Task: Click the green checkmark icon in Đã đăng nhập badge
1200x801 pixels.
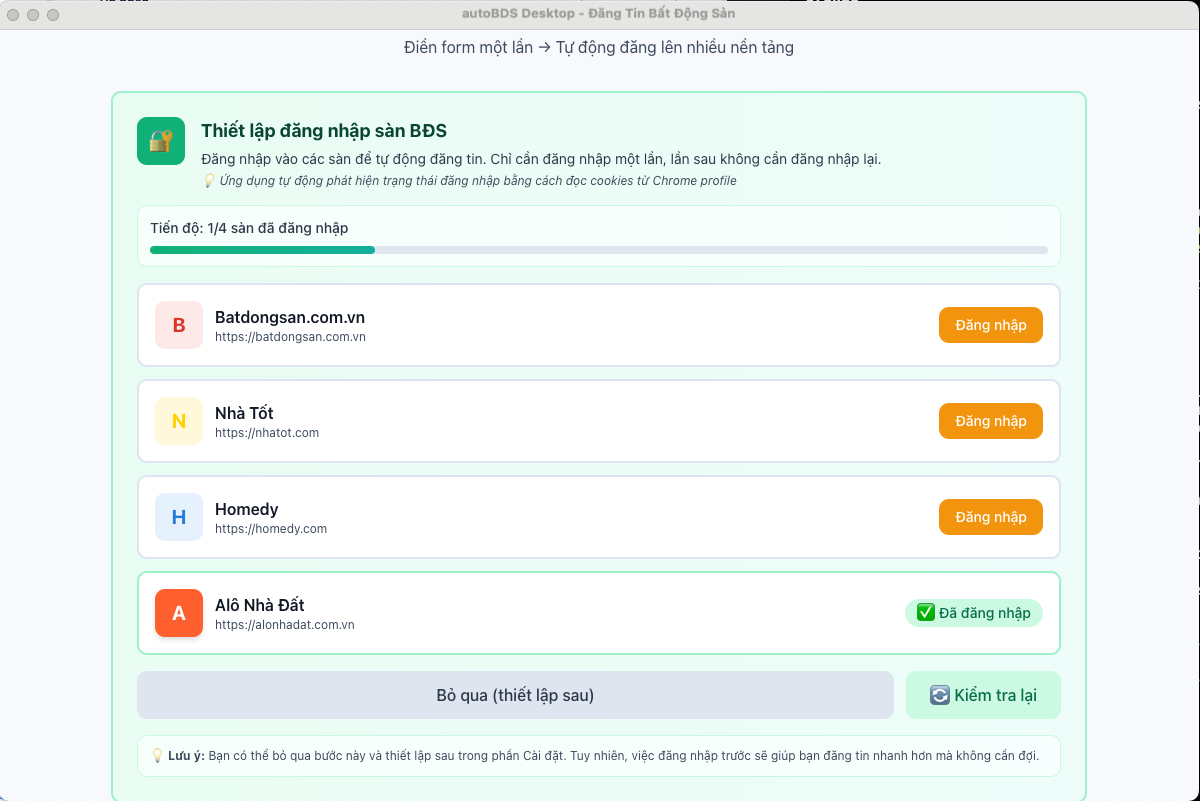Action: pos(926,613)
